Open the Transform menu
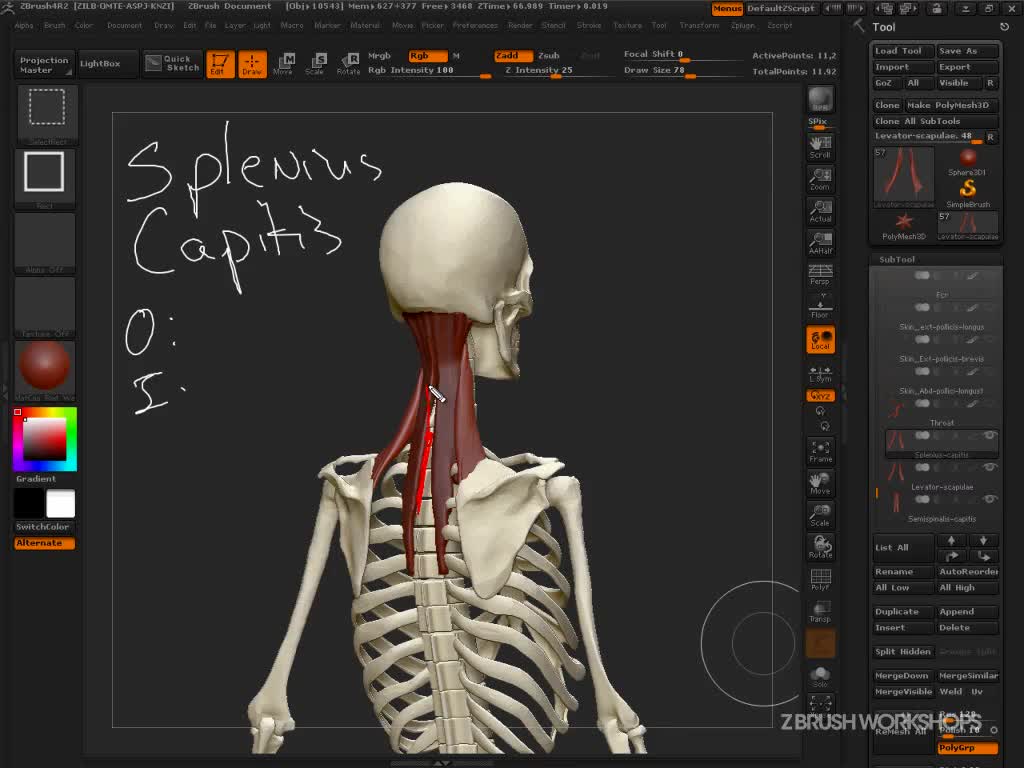 (x=699, y=25)
